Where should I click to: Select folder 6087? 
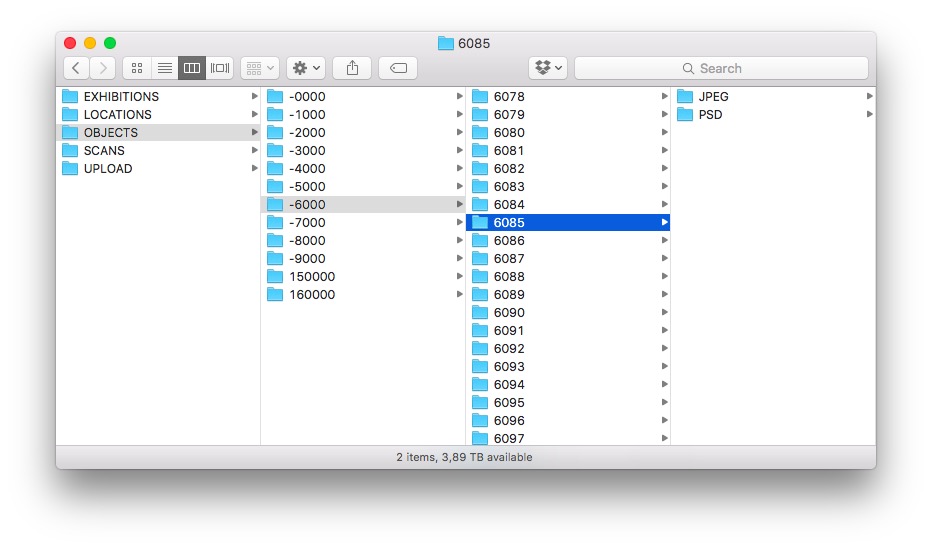tap(568, 258)
